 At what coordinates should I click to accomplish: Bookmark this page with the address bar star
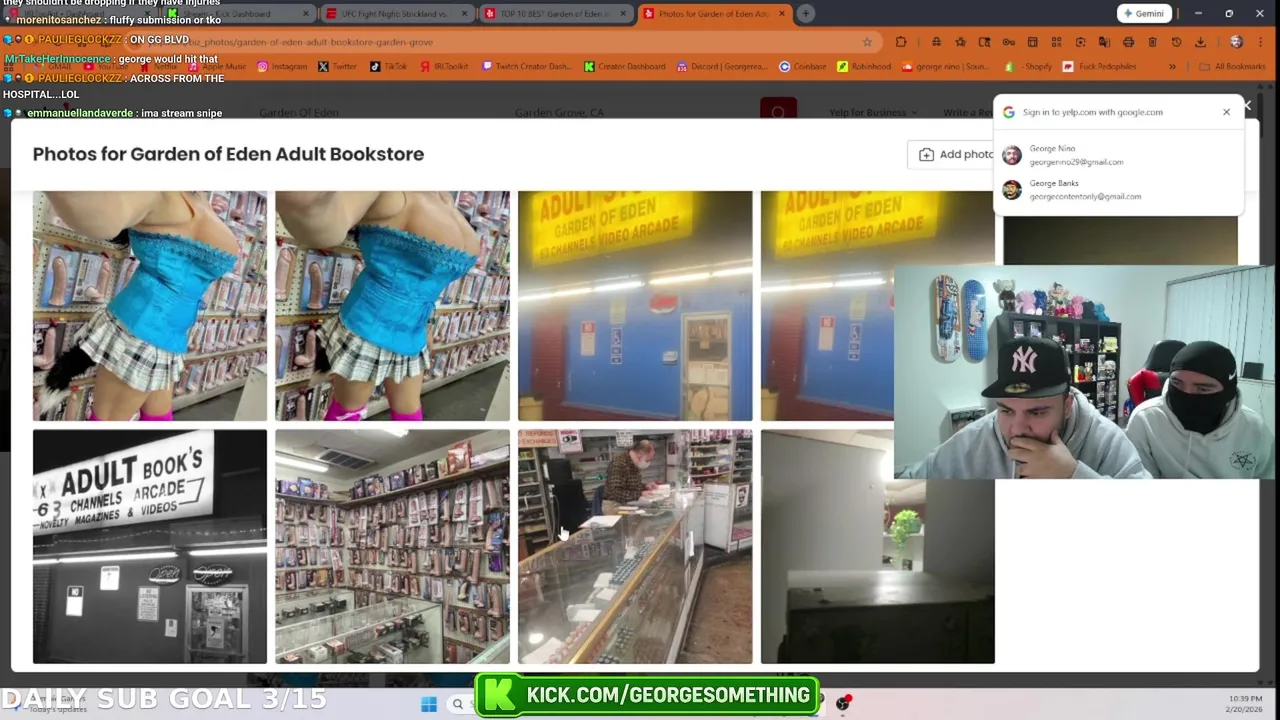867,42
